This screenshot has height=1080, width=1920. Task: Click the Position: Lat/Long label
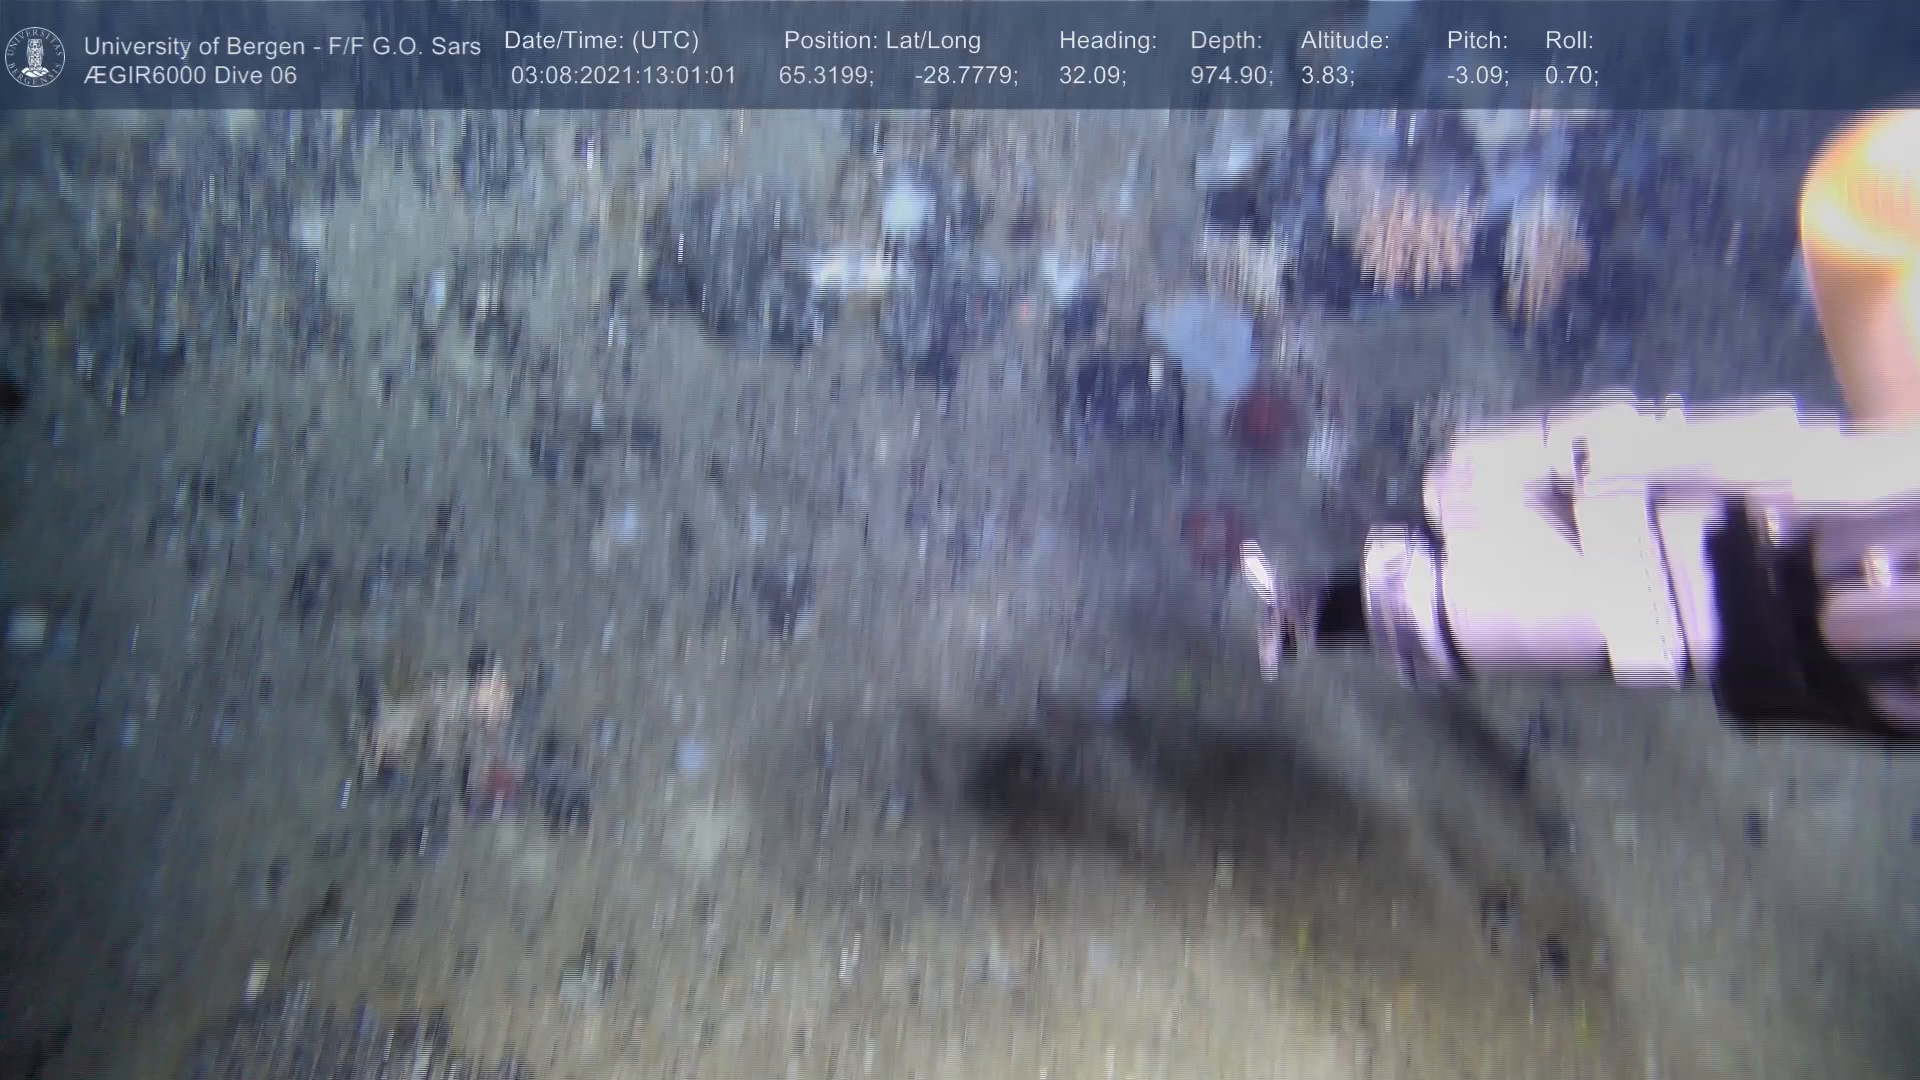[x=882, y=41]
